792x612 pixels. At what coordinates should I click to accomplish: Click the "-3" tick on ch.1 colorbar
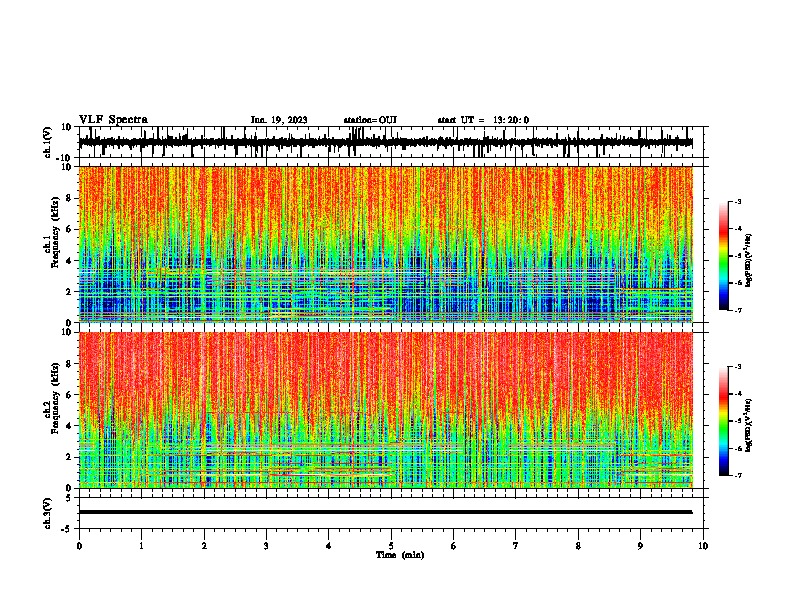(738, 201)
